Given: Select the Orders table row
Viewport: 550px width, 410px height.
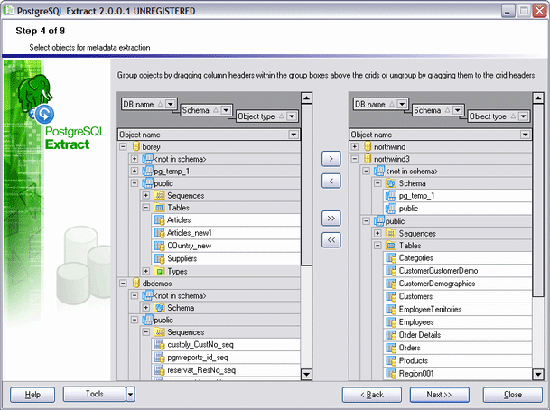Looking at the screenshot, I should tap(458, 348).
